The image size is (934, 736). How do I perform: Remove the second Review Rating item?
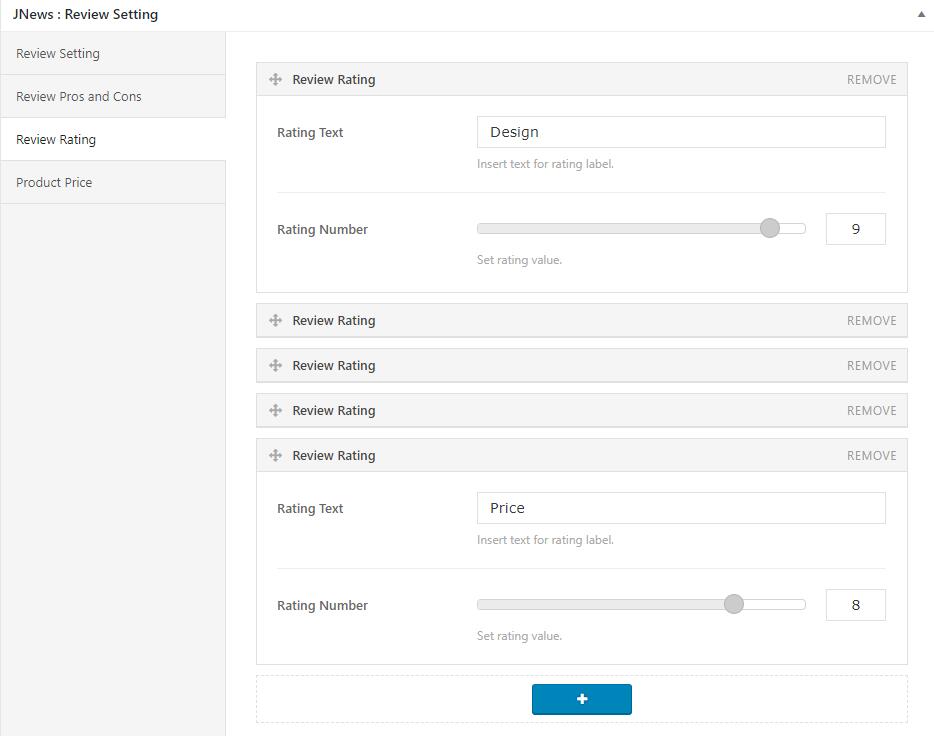click(x=871, y=321)
